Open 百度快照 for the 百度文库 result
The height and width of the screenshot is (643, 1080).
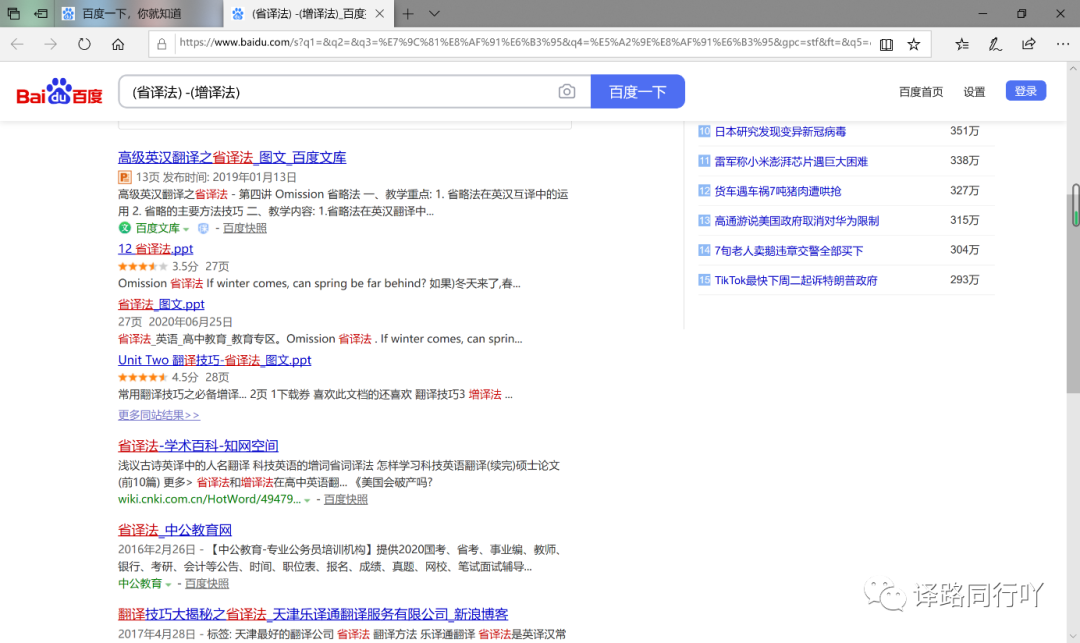pos(245,228)
